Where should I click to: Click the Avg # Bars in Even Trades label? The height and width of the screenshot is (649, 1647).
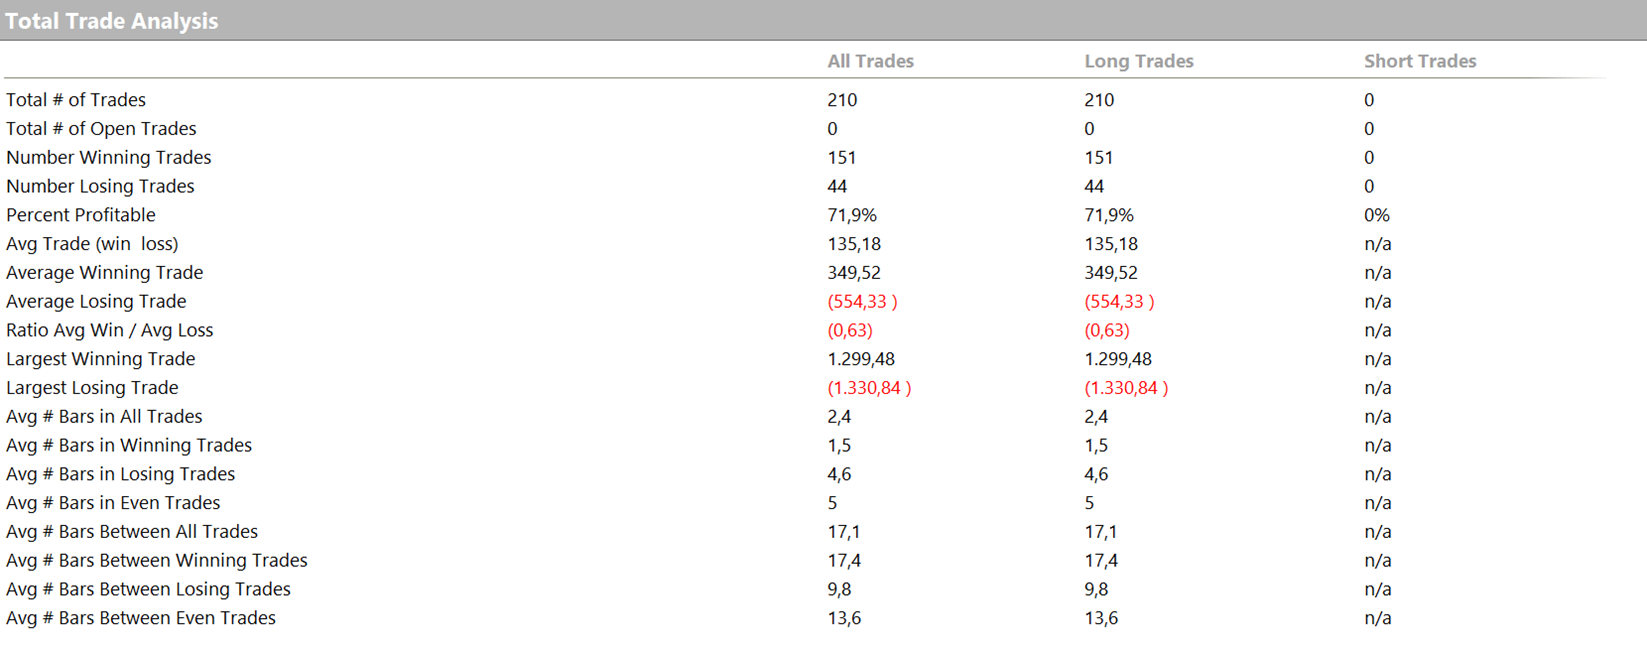113,503
